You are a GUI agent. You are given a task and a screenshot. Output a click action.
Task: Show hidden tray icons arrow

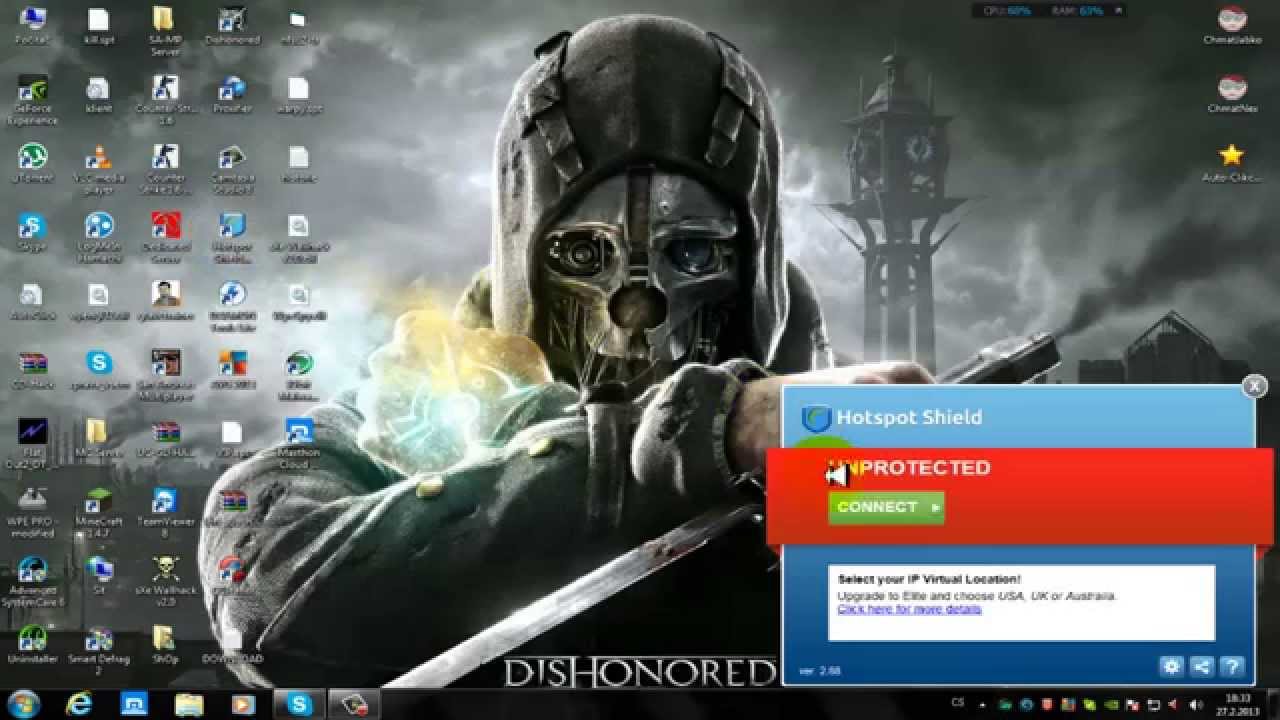984,705
